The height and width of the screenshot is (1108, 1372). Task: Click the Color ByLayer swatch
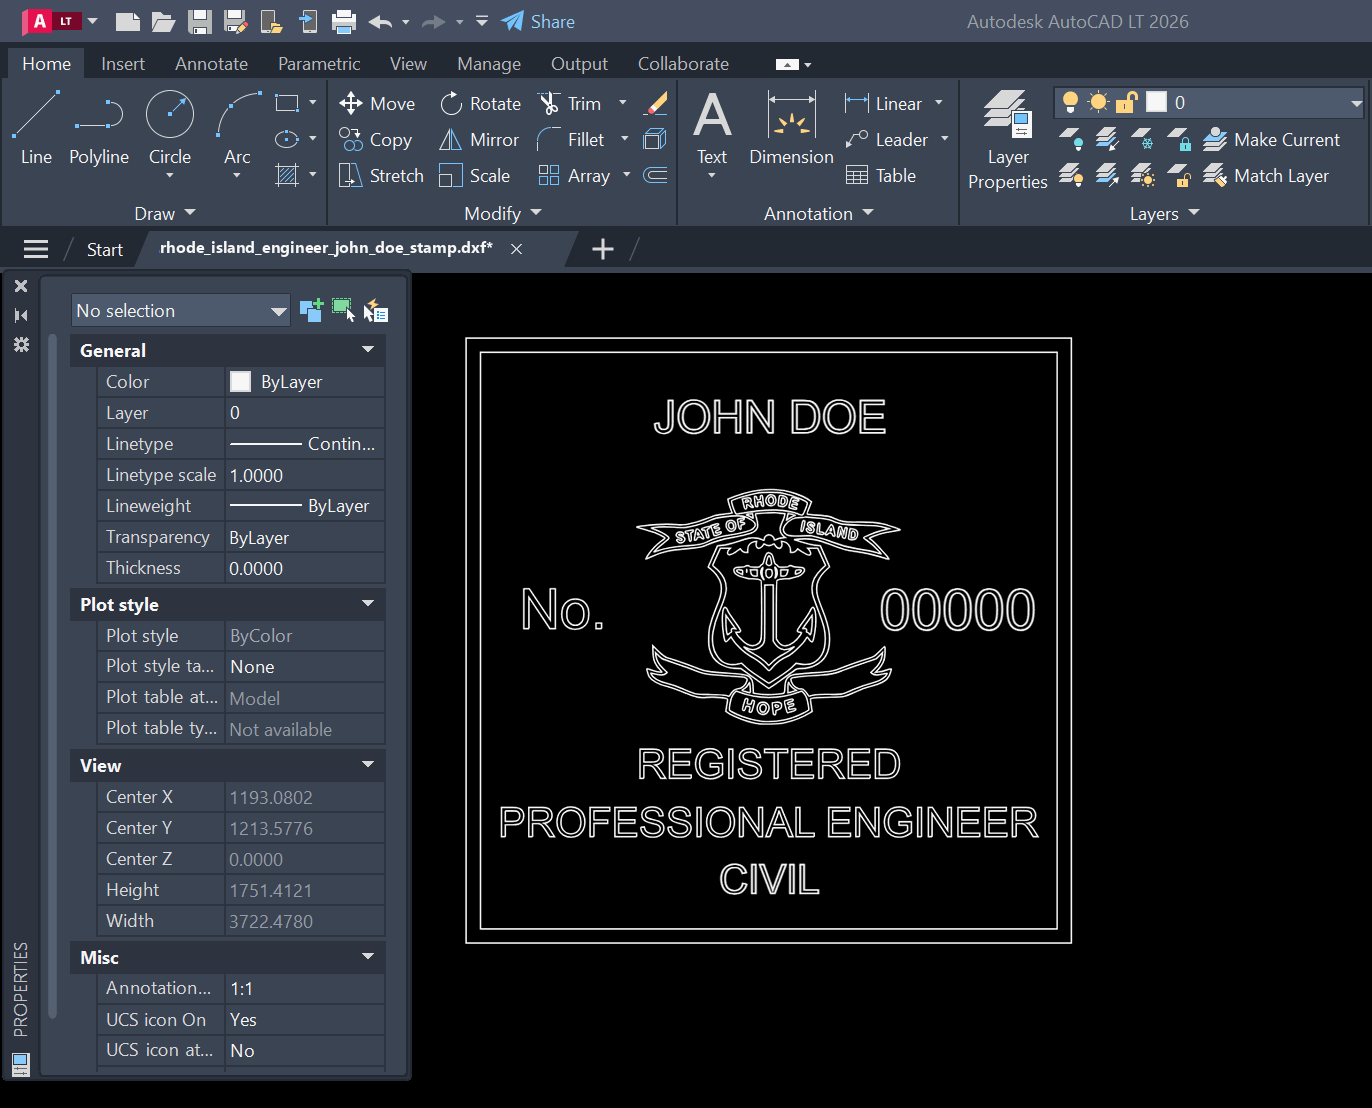(241, 381)
